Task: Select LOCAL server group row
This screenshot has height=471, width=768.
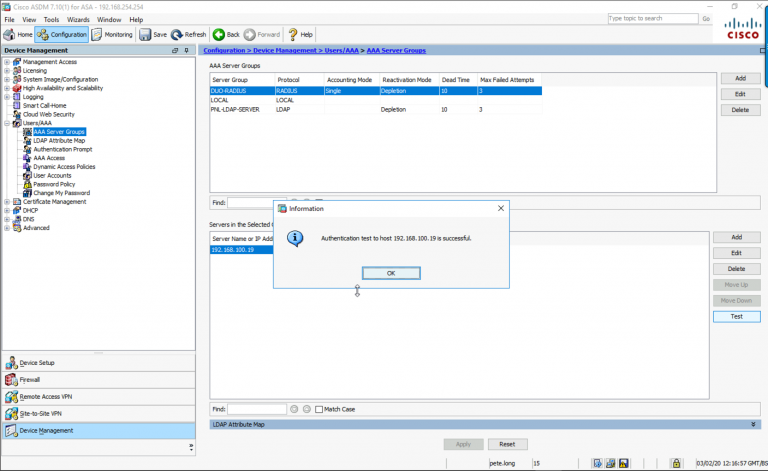Action: coord(376,100)
